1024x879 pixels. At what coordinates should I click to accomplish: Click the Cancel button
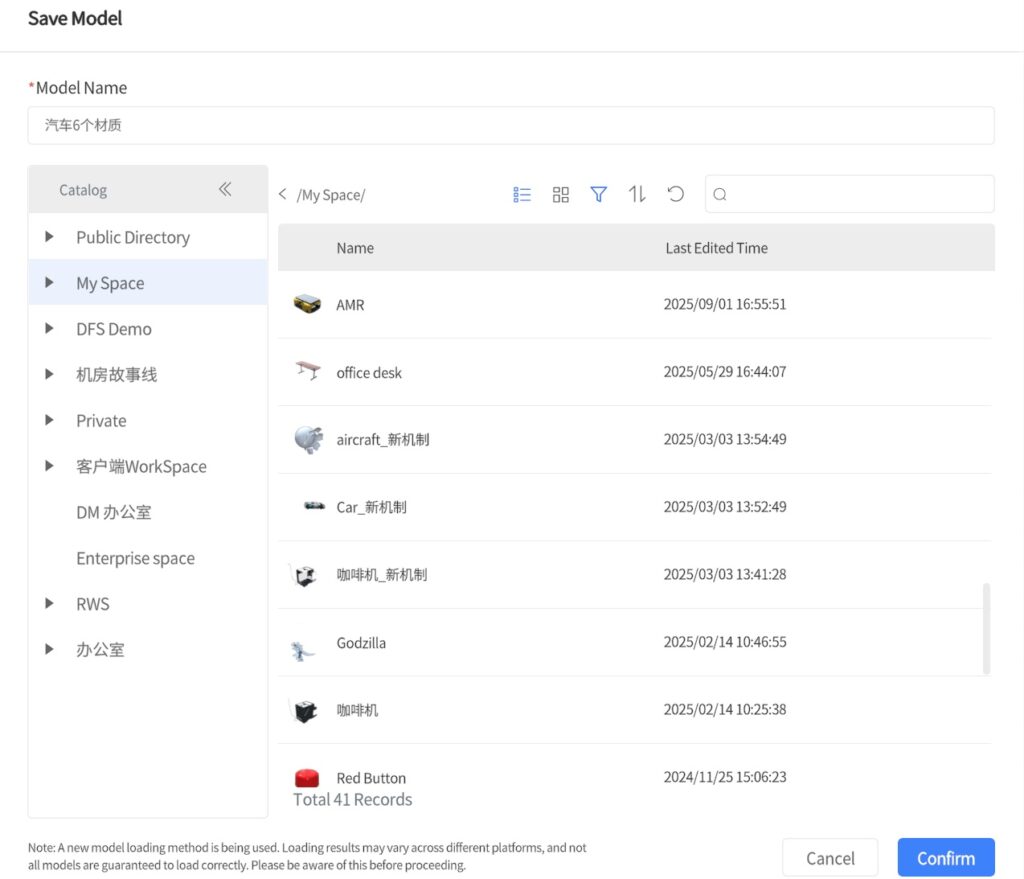830,857
